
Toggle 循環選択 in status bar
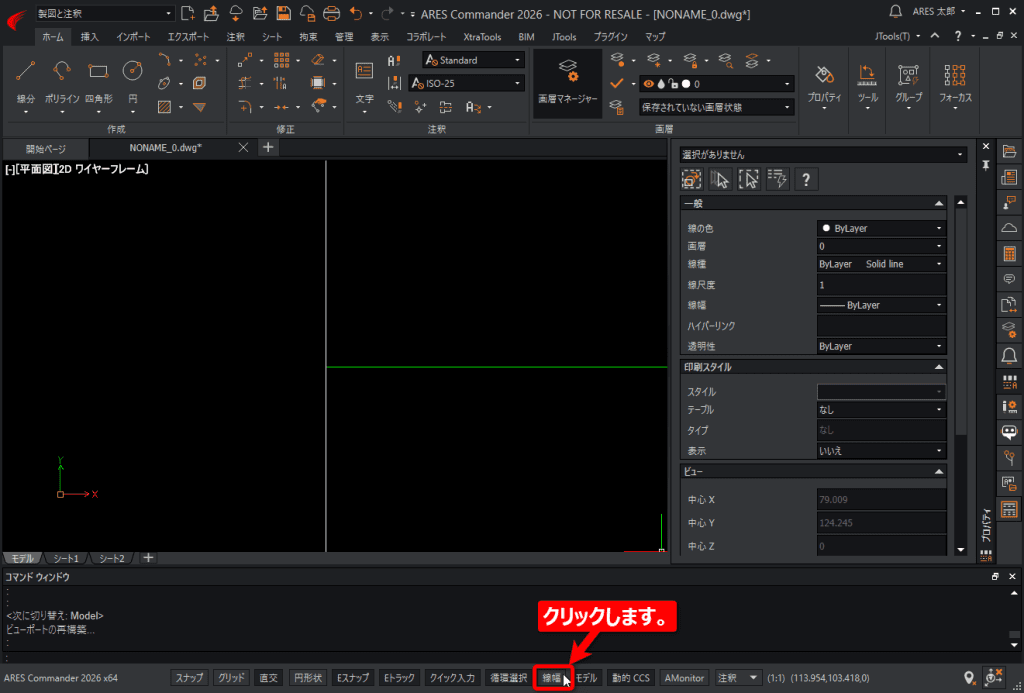pos(509,678)
